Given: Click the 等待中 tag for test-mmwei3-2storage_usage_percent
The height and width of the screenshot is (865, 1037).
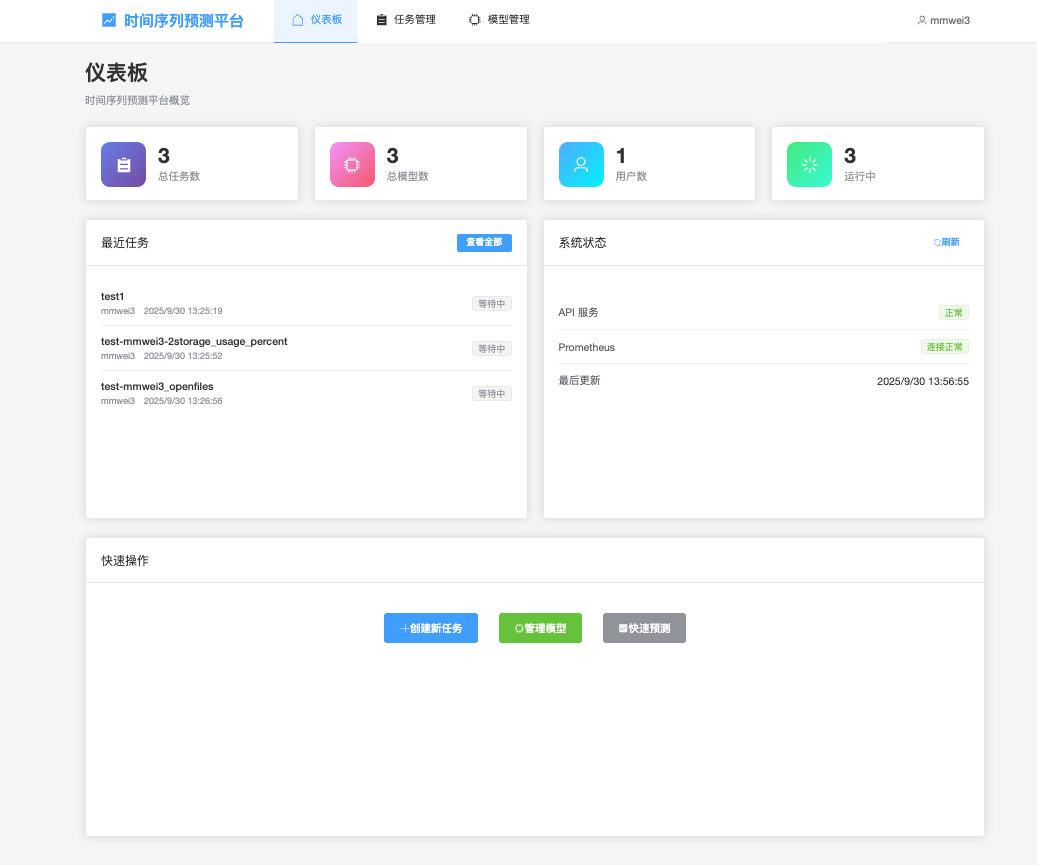Looking at the screenshot, I should pyautogui.click(x=492, y=349).
